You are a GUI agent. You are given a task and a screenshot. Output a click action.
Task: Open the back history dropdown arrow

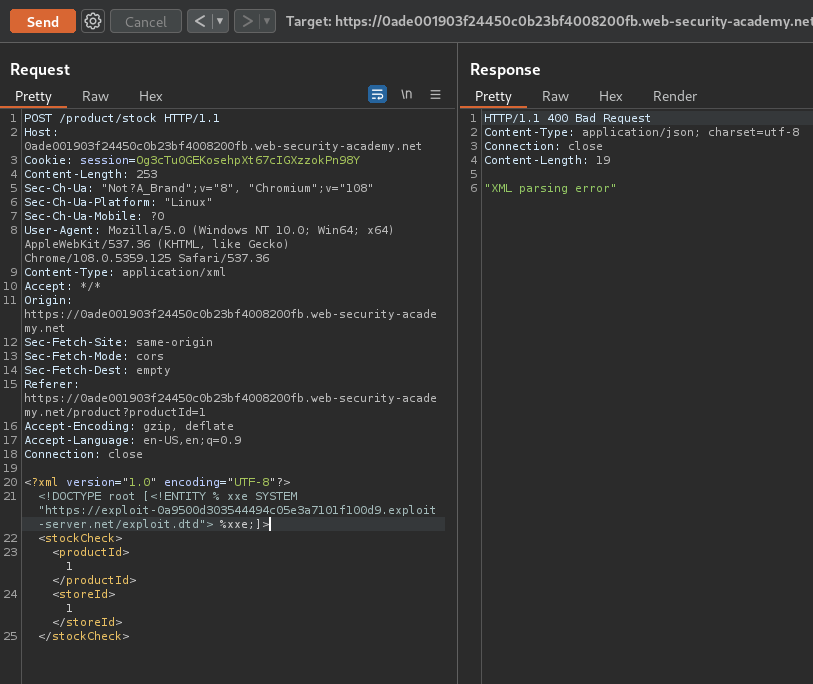tap(220, 21)
